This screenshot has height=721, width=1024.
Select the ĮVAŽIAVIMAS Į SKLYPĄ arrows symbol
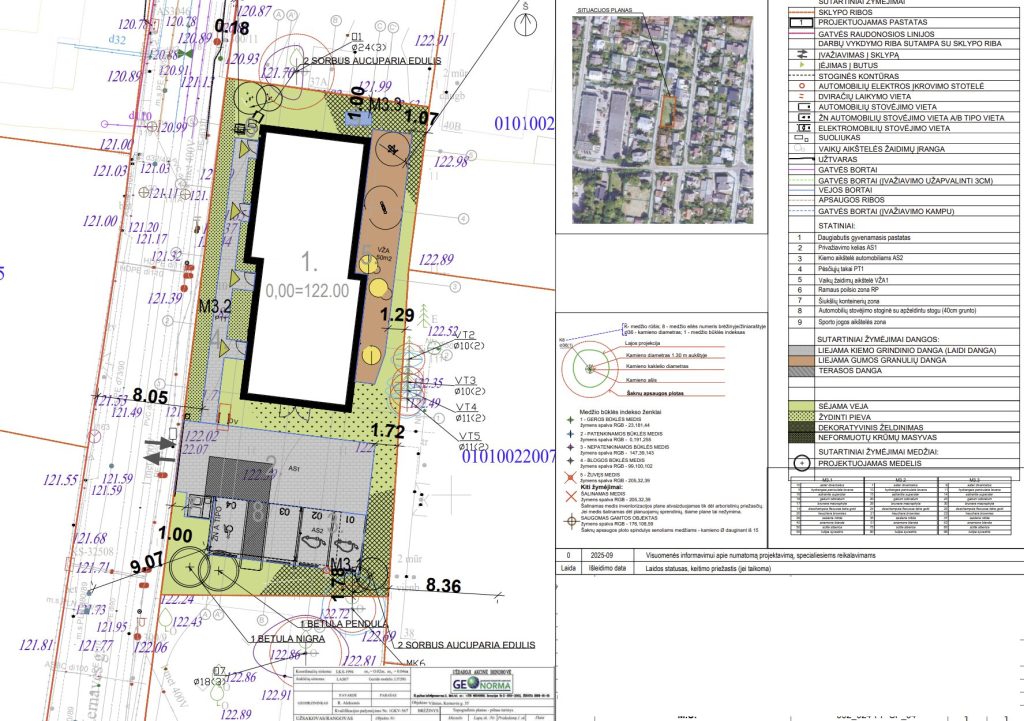[800, 52]
